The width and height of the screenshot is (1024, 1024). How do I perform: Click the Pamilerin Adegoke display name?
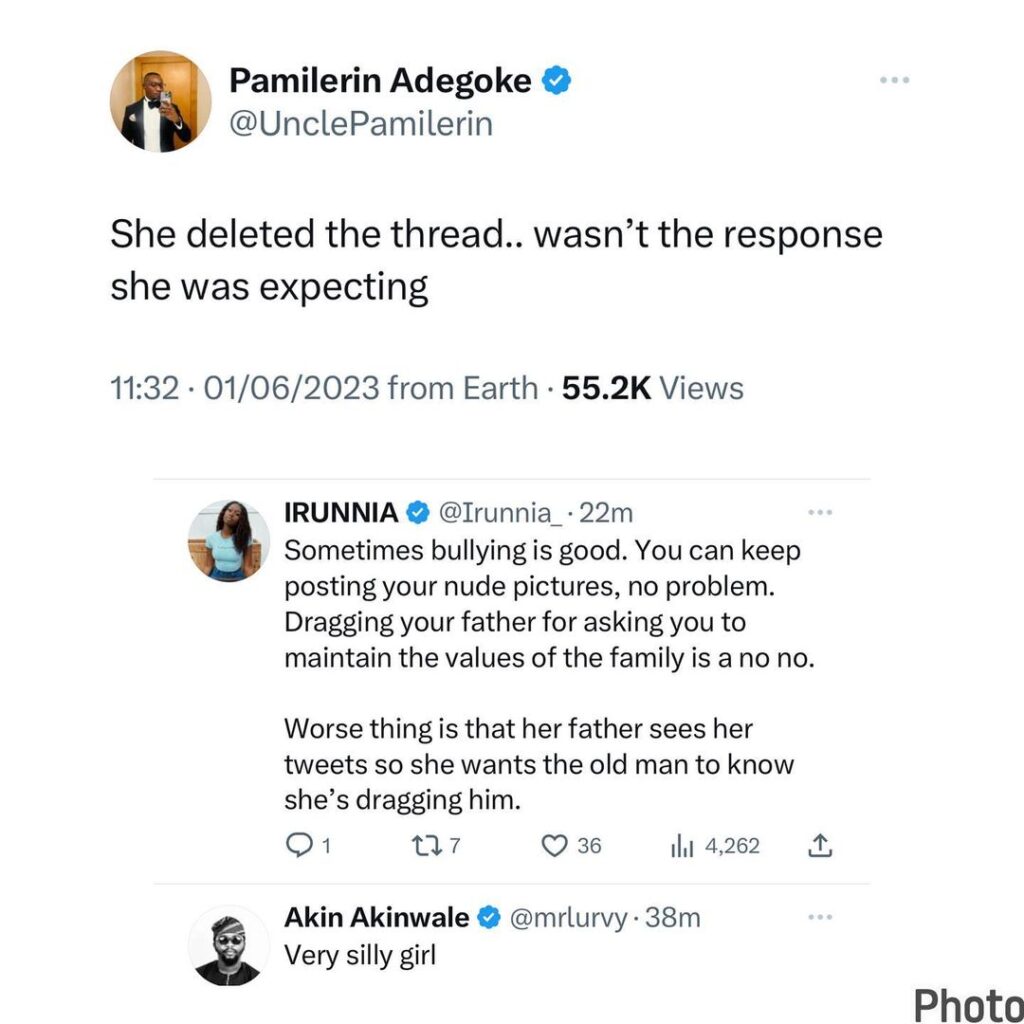click(381, 81)
